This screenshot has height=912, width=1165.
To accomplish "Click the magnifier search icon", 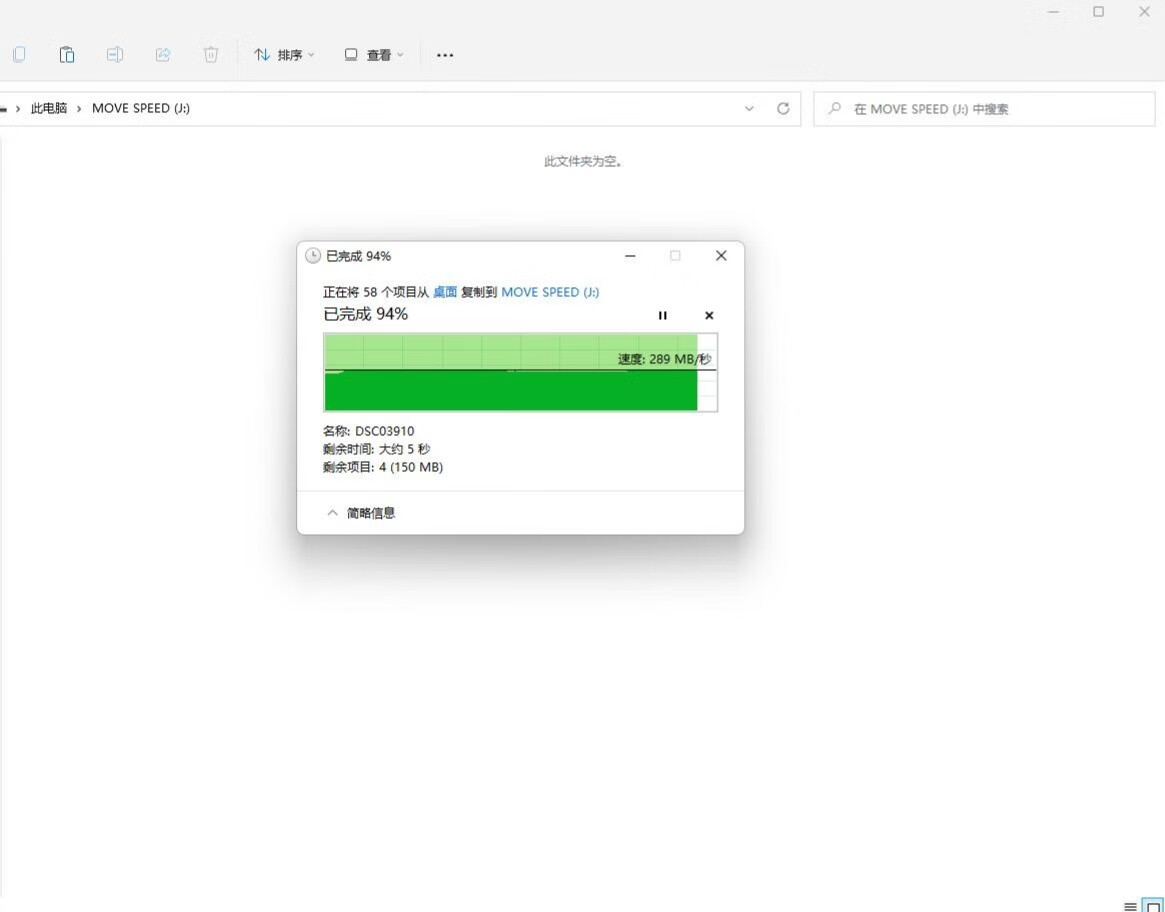I will [x=834, y=109].
